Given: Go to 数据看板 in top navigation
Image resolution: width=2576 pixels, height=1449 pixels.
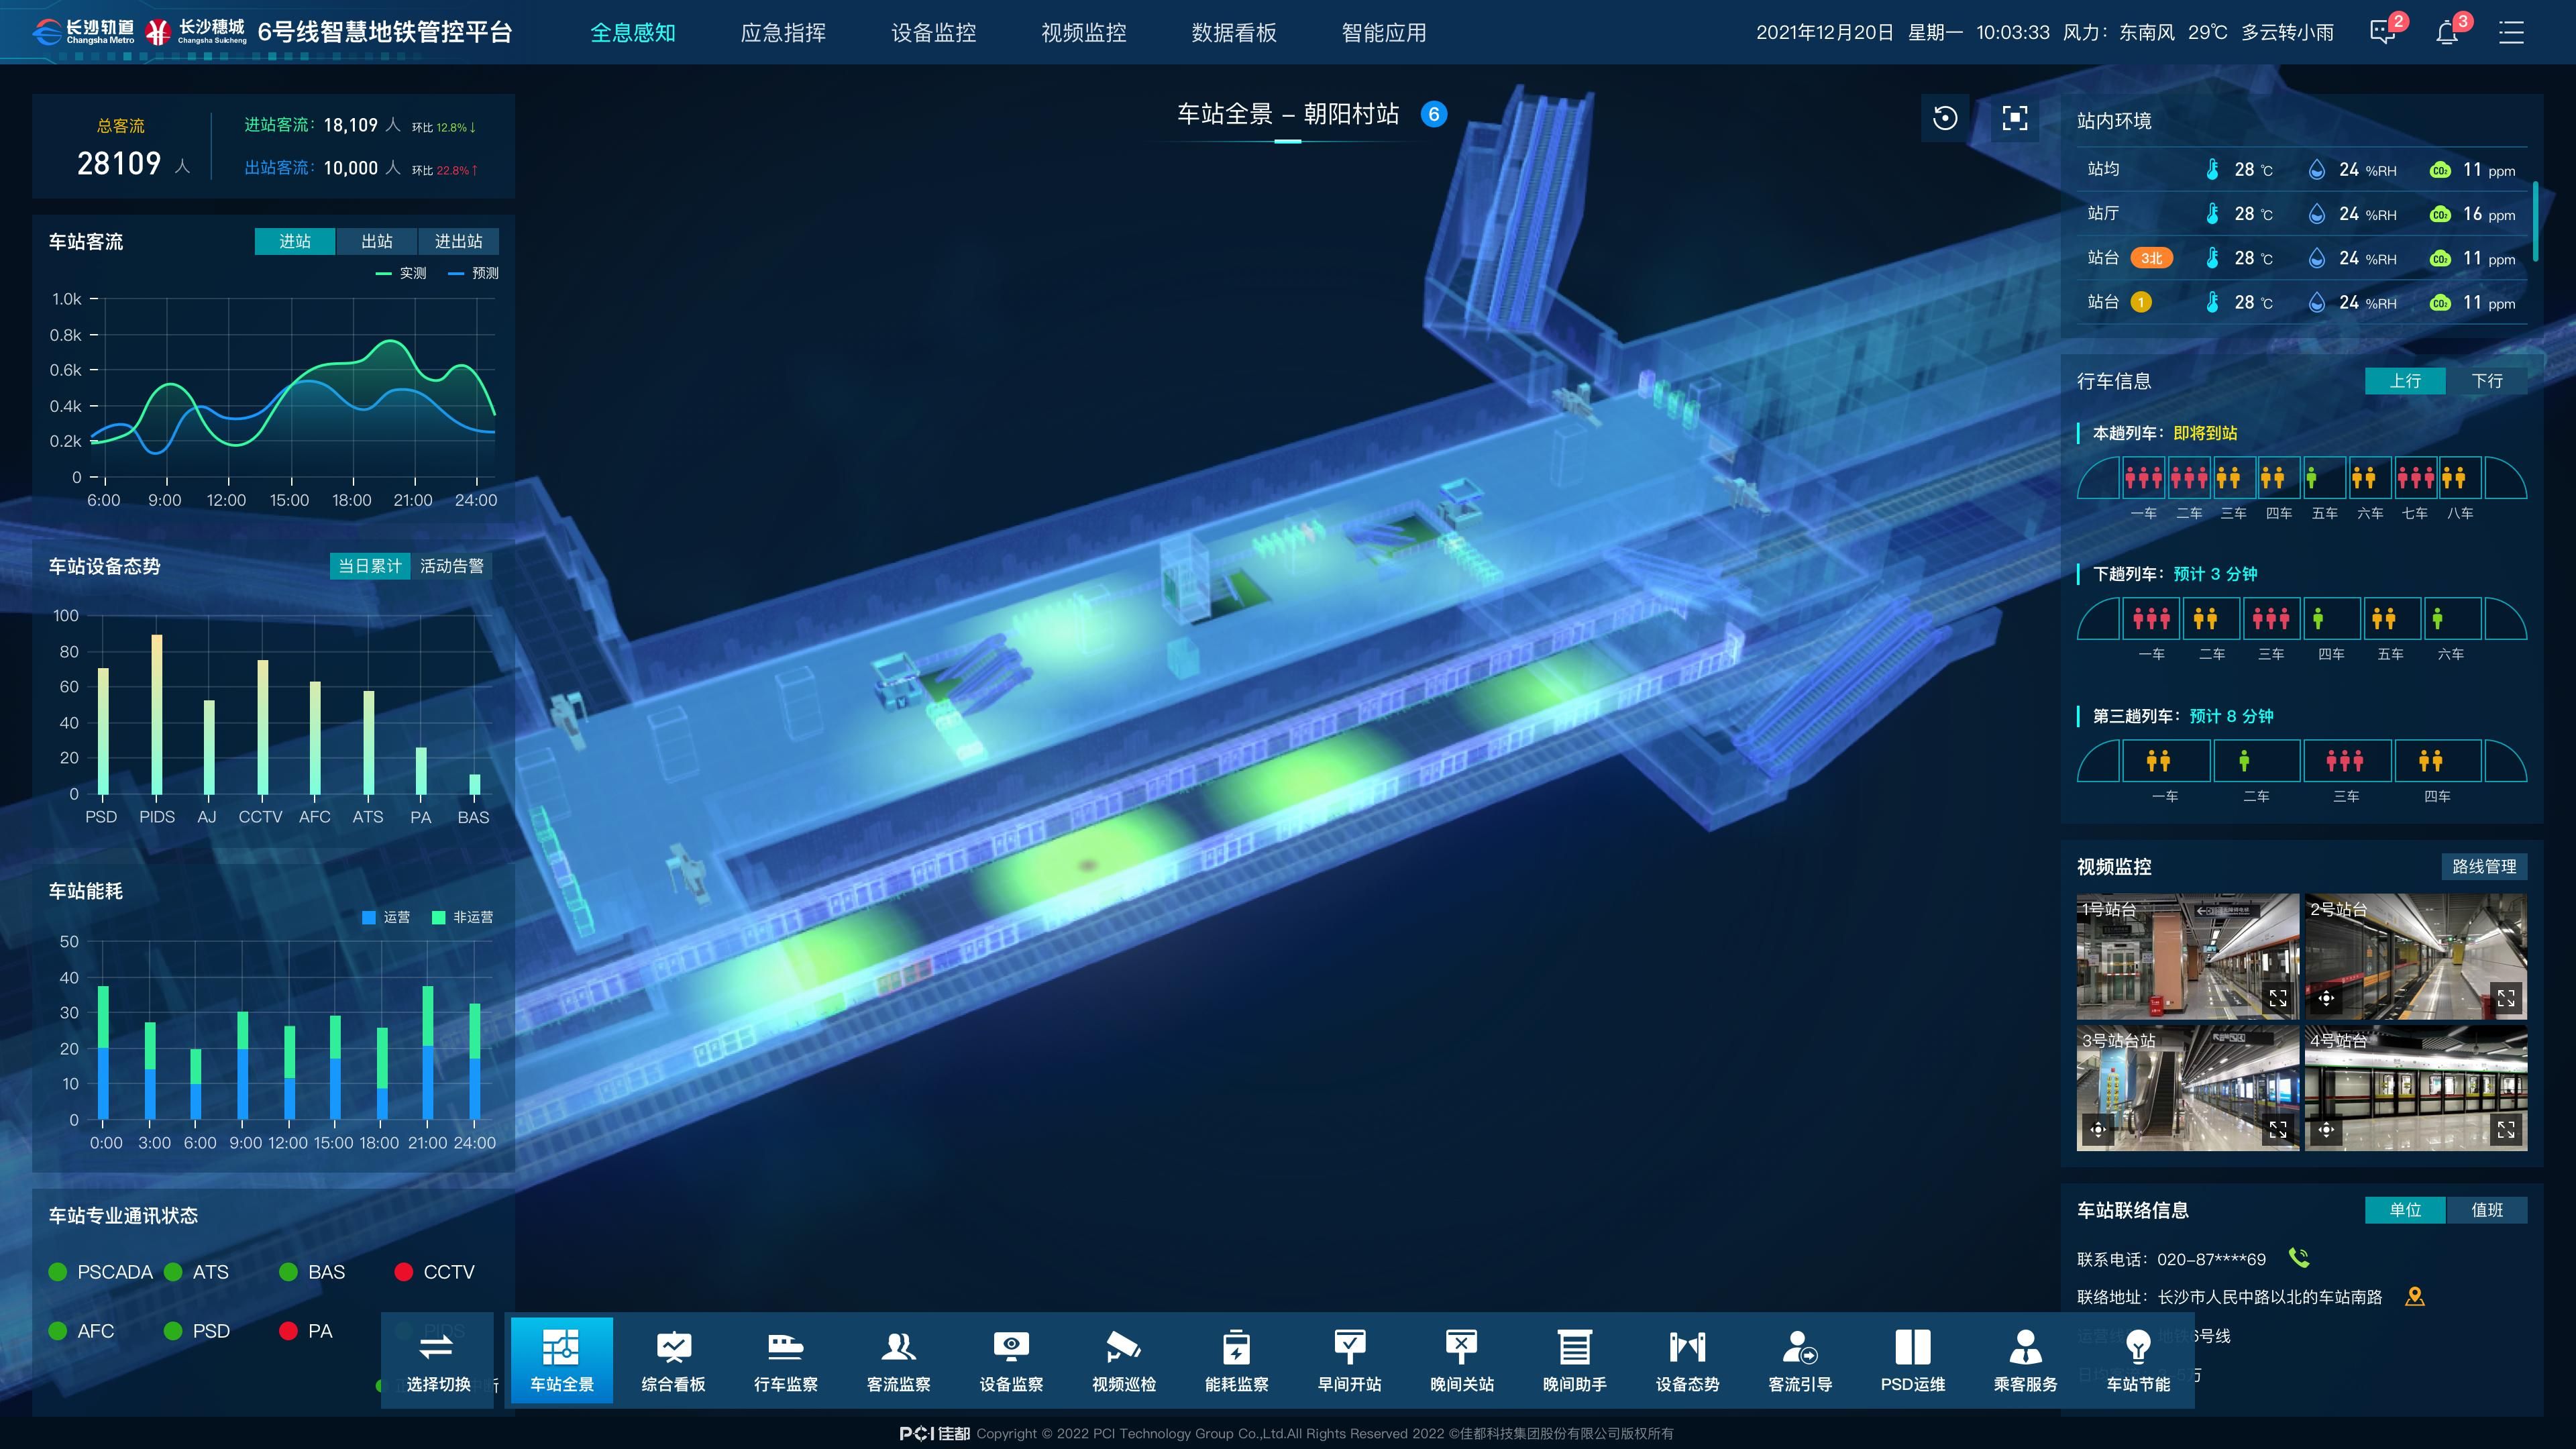Looking at the screenshot, I should [x=1234, y=33].
